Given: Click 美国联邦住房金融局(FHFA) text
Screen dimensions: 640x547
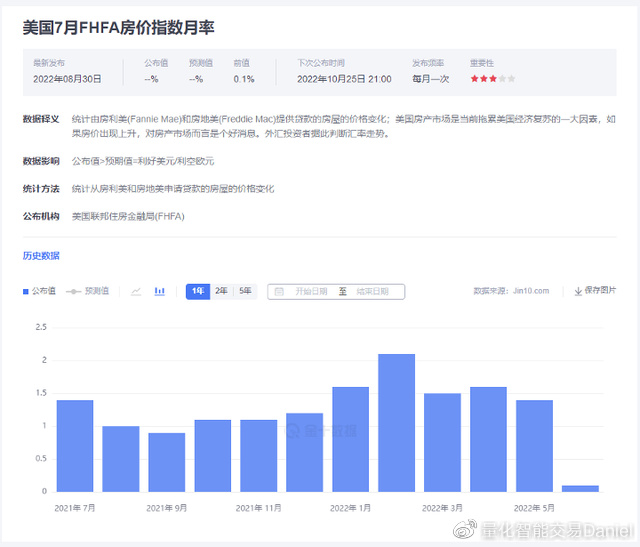Looking at the screenshot, I should pos(128,216).
